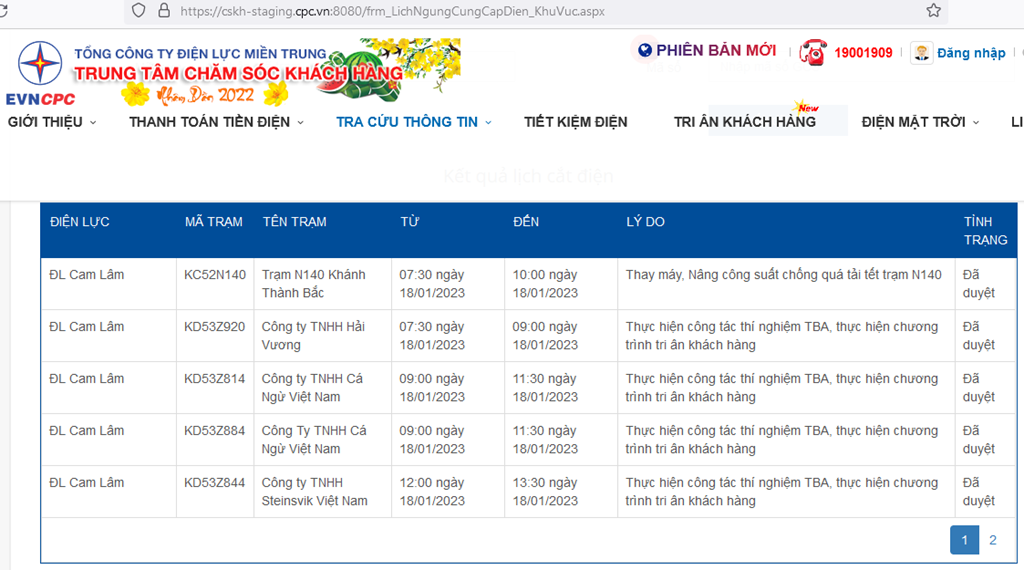Select the Tri ân khách hàng menu item

(745, 122)
